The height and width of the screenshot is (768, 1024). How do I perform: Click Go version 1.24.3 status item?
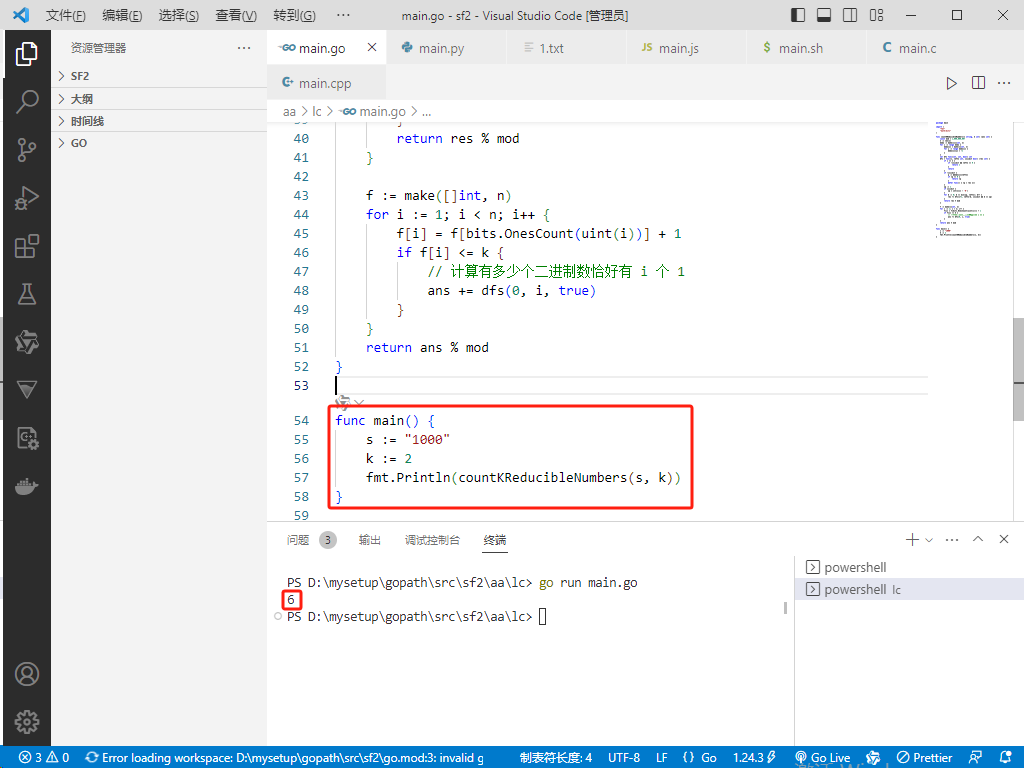tap(754, 758)
